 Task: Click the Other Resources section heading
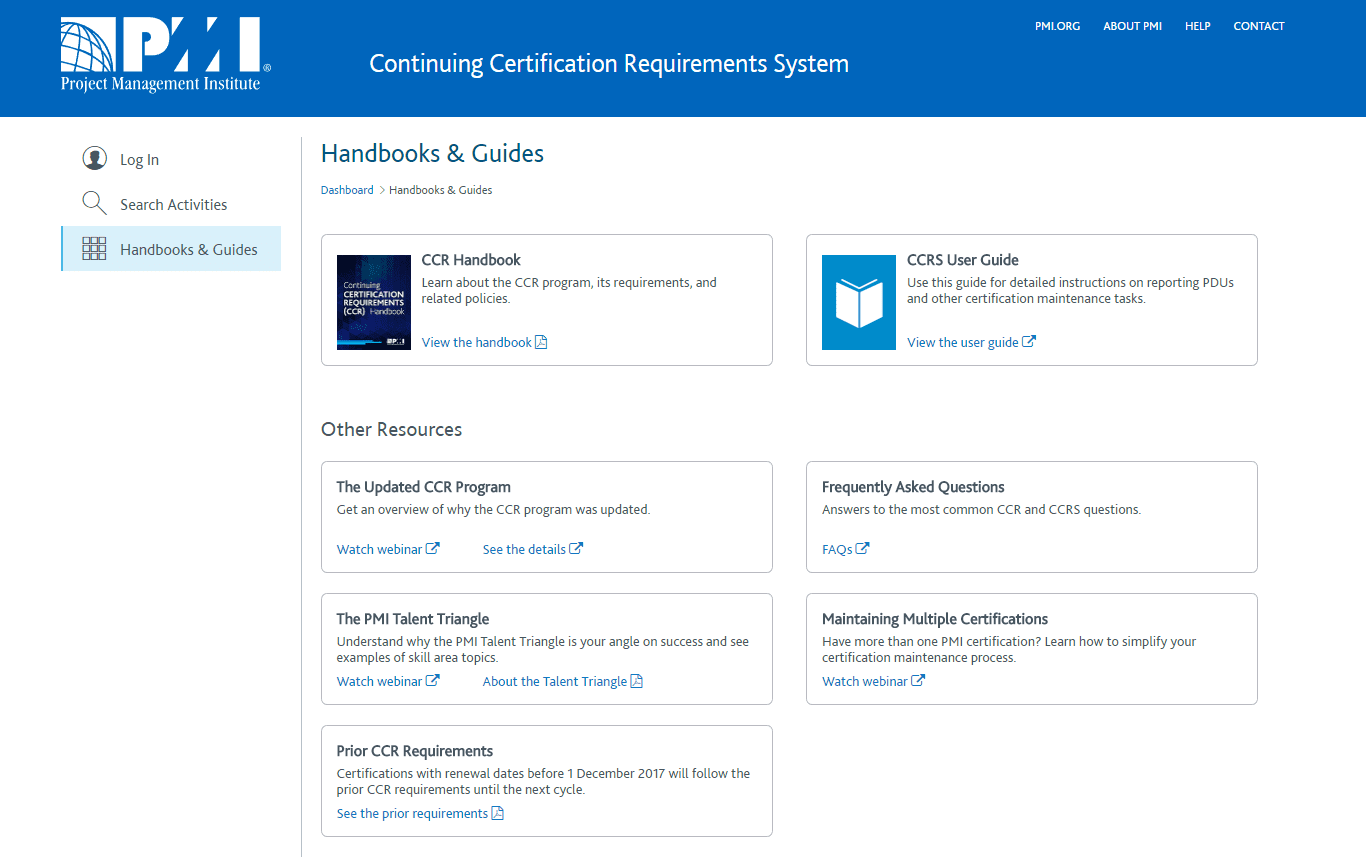[392, 429]
